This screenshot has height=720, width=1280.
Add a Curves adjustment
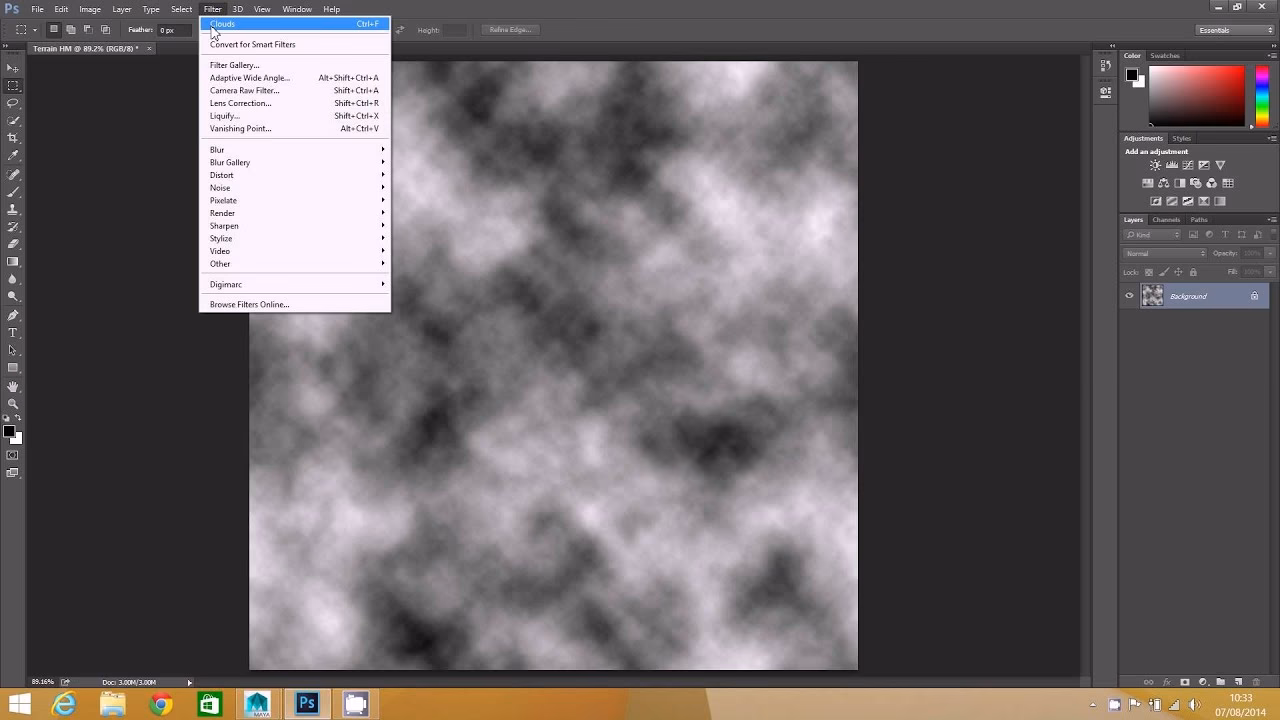point(1188,165)
